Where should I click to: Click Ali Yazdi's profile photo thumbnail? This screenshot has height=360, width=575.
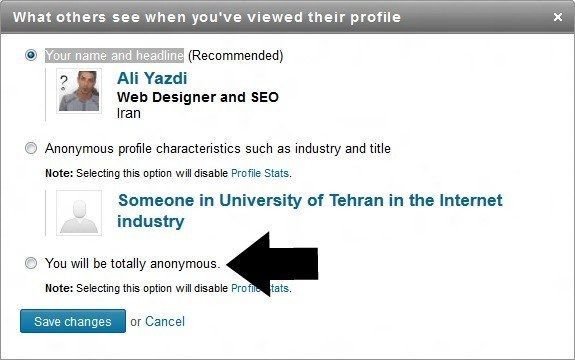coord(79,91)
